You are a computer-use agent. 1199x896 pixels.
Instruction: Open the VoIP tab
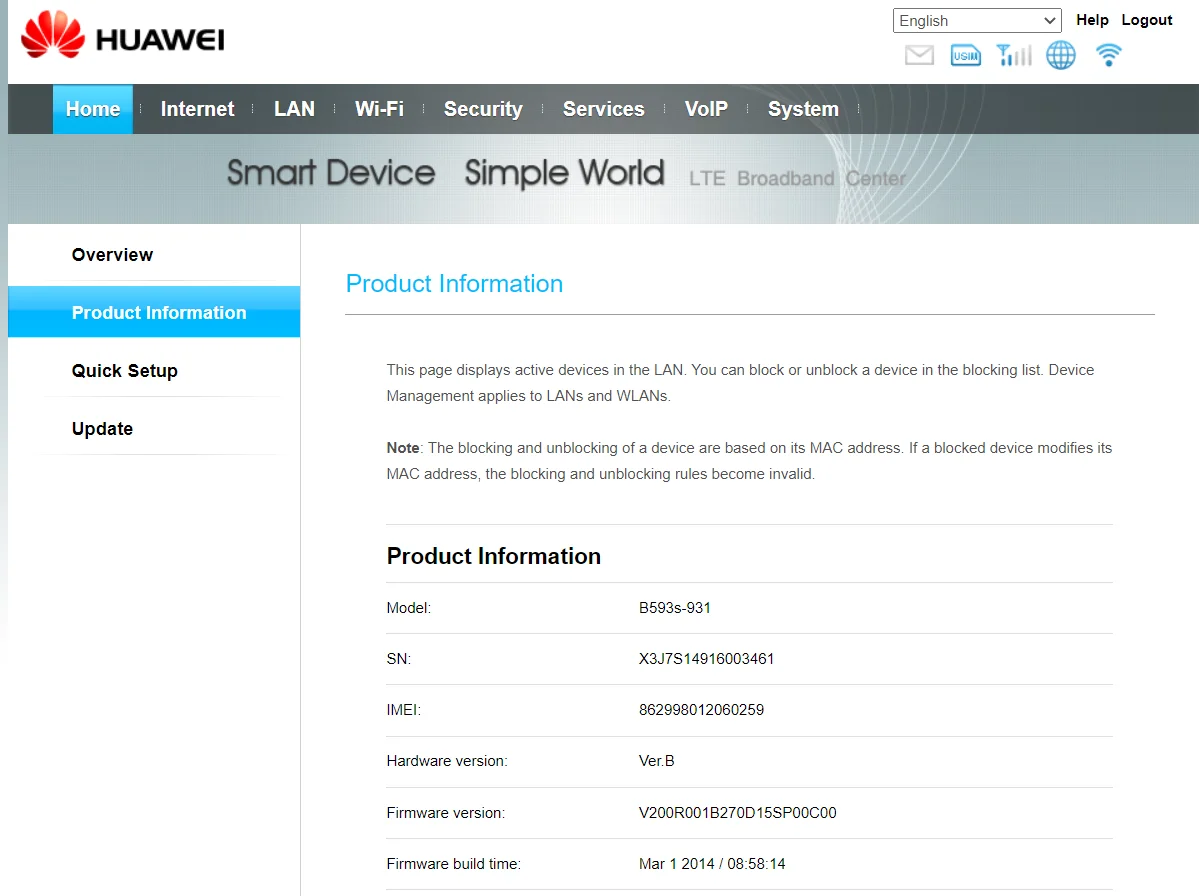click(706, 109)
